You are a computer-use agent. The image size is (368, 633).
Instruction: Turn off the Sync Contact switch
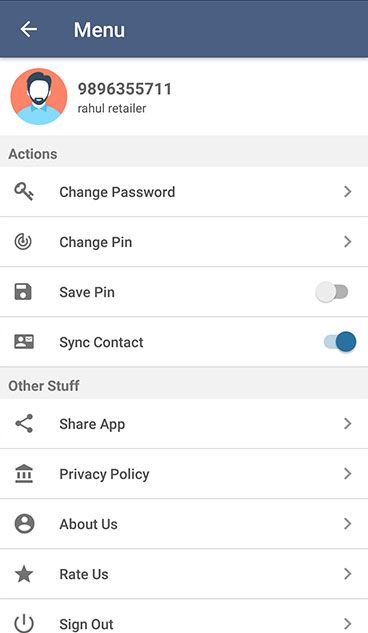pyautogui.click(x=340, y=342)
